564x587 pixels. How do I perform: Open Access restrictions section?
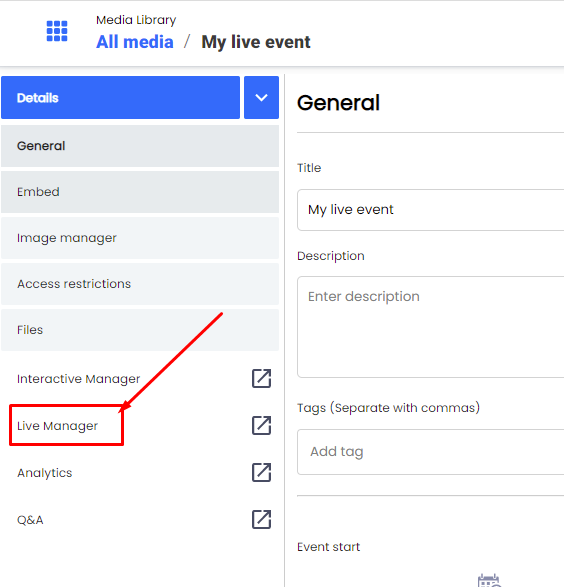[140, 284]
